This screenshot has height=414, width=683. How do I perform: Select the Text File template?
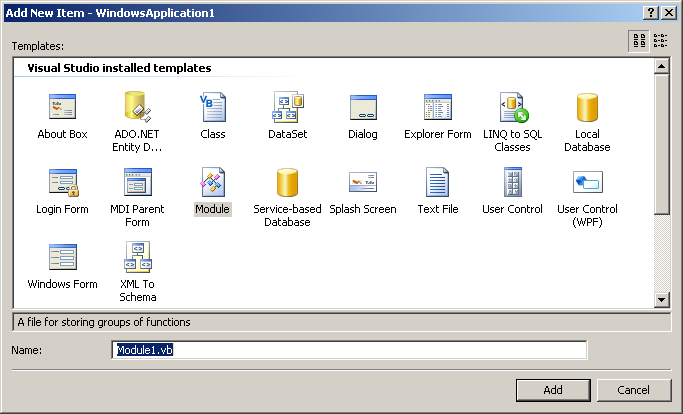[437, 183]
